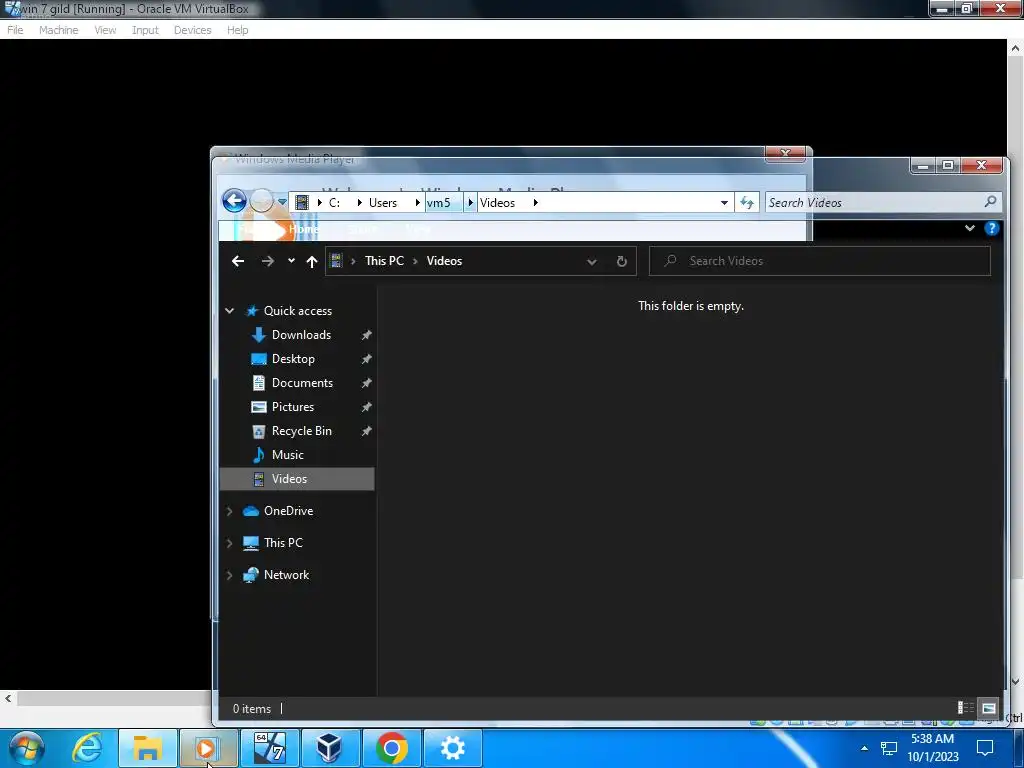Open Documents in Quick access

click(302, 383)
